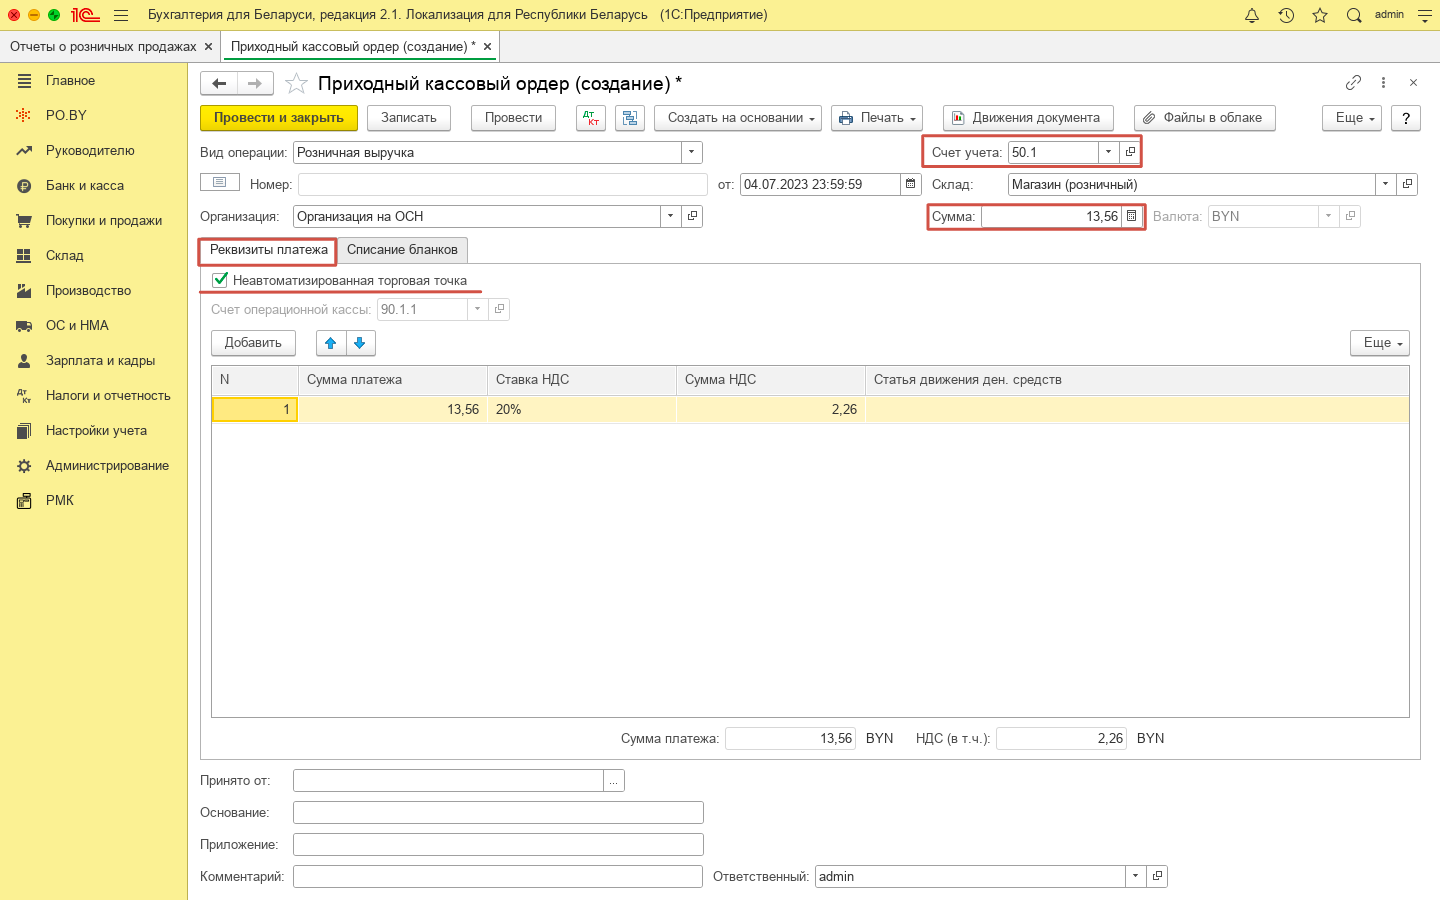Open Банк и касса section in sidebar

(85, 185)
